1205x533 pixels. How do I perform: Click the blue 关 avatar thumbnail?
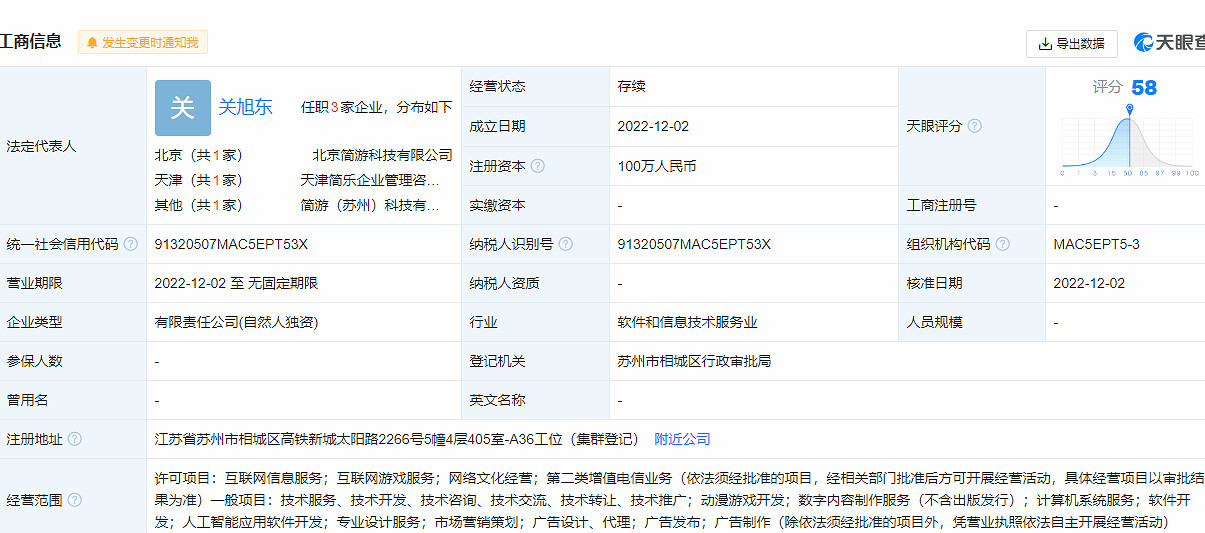tap(183, 108)
